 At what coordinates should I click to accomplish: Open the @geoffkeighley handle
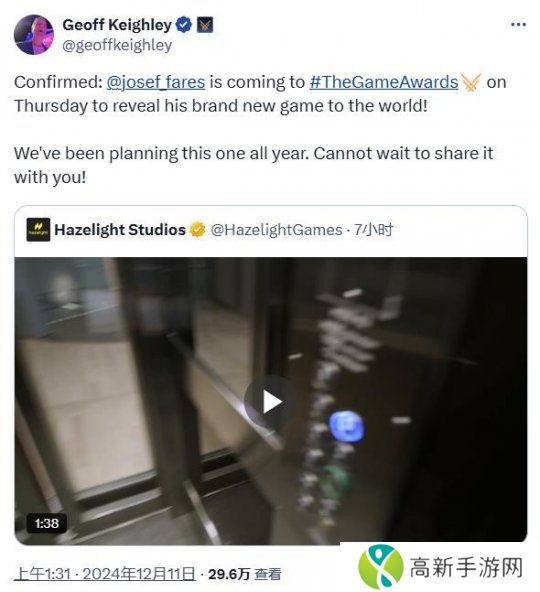point(117,45)
